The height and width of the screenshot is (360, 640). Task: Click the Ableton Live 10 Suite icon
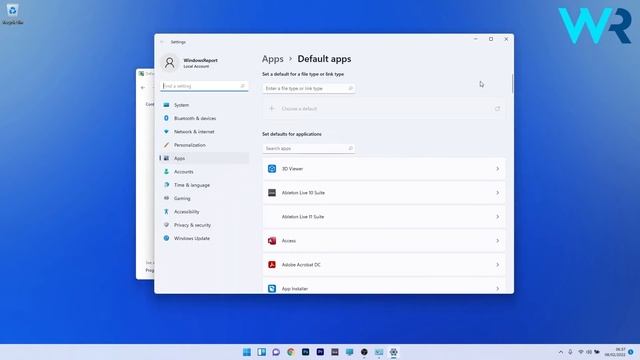(272, 193)
